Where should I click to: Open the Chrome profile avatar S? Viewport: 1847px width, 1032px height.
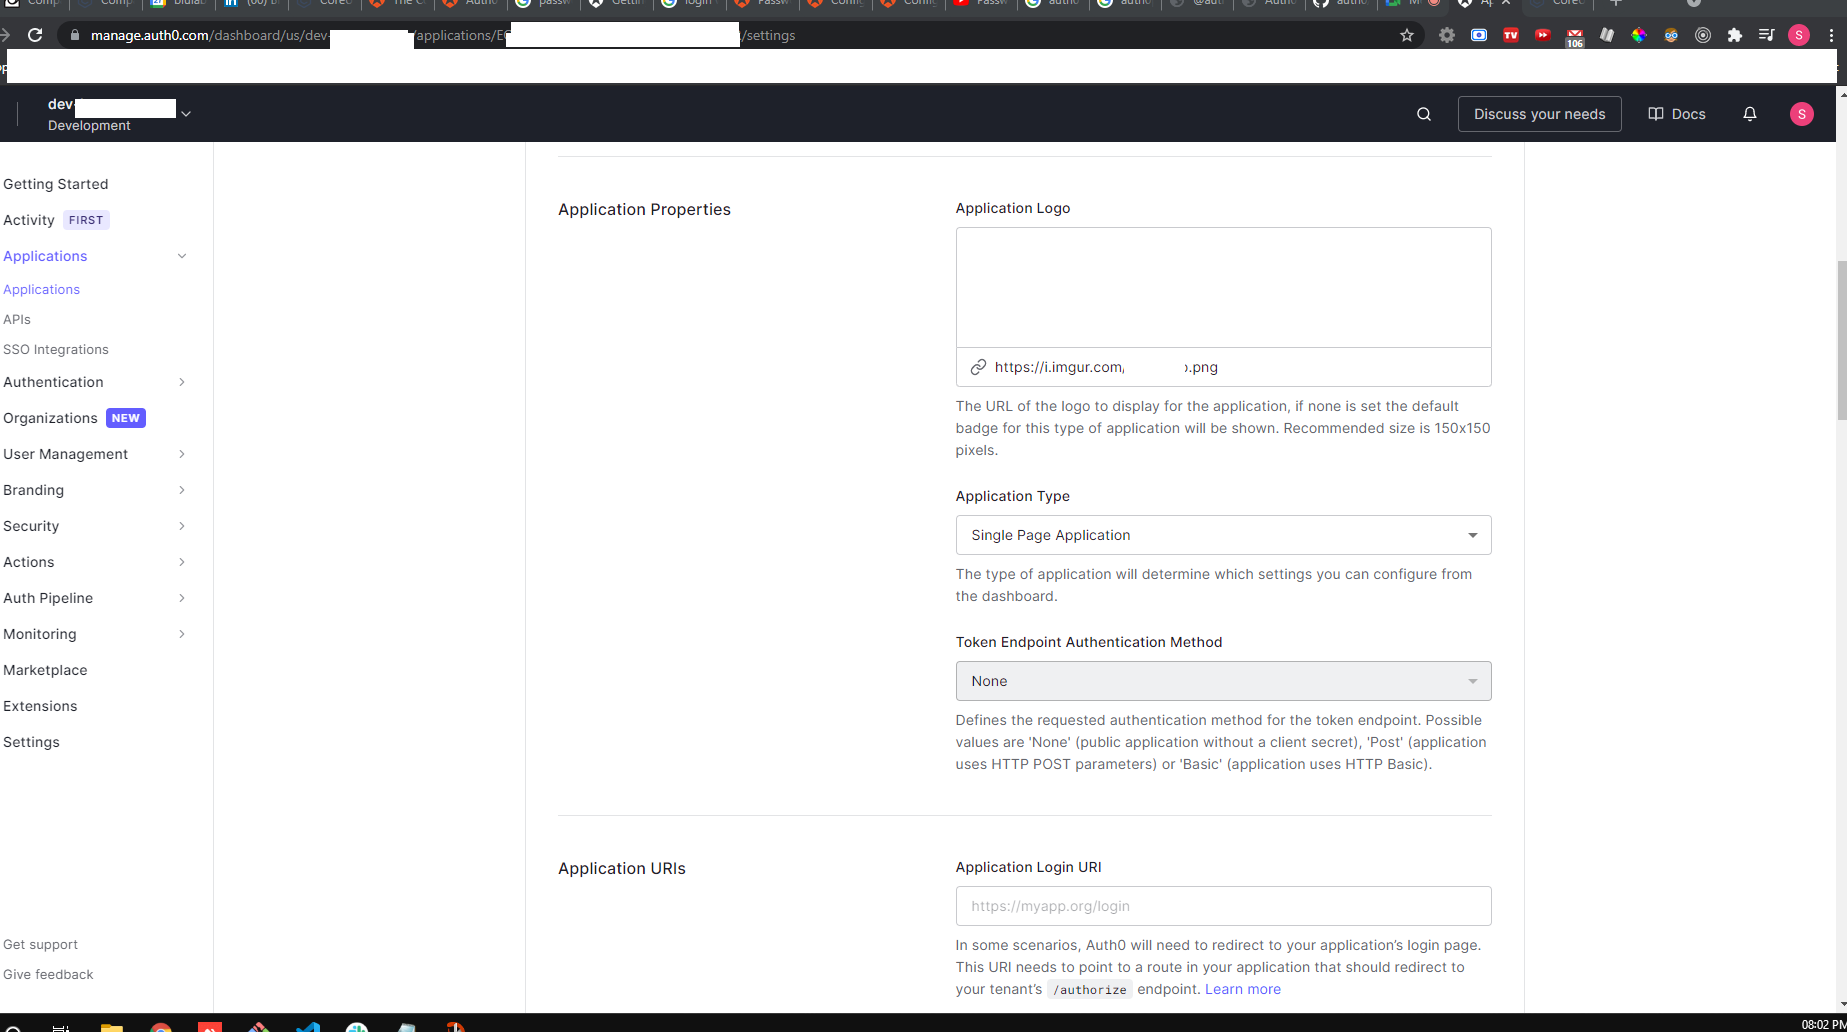tap(1799, 35)
